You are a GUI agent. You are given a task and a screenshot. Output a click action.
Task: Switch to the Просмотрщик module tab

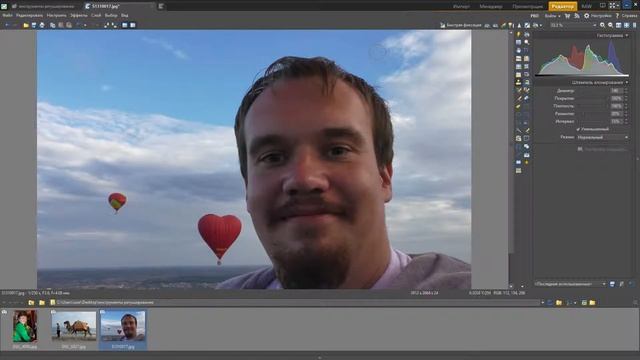point(528,6)
